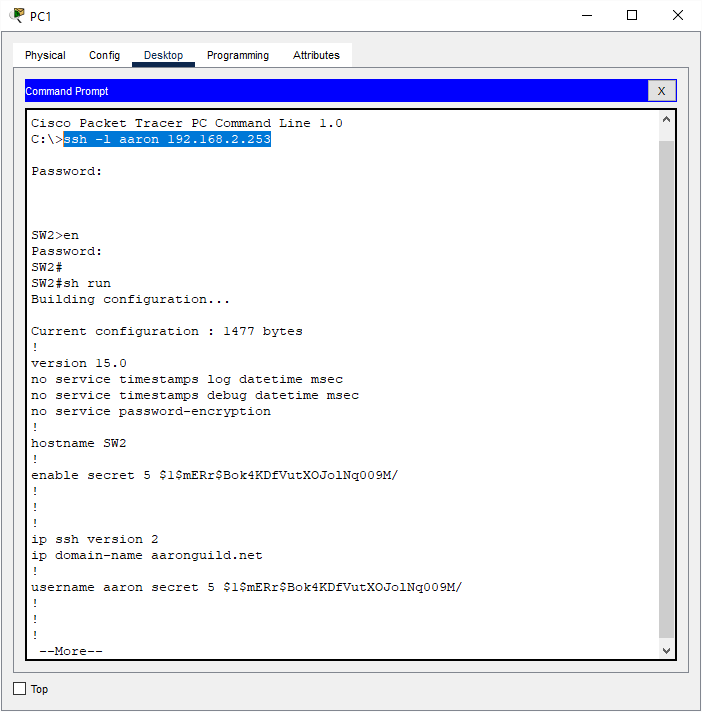Screen dimensions: 702x712
Task: Show the Attributes tab
Action: click(x=316, y=55)
